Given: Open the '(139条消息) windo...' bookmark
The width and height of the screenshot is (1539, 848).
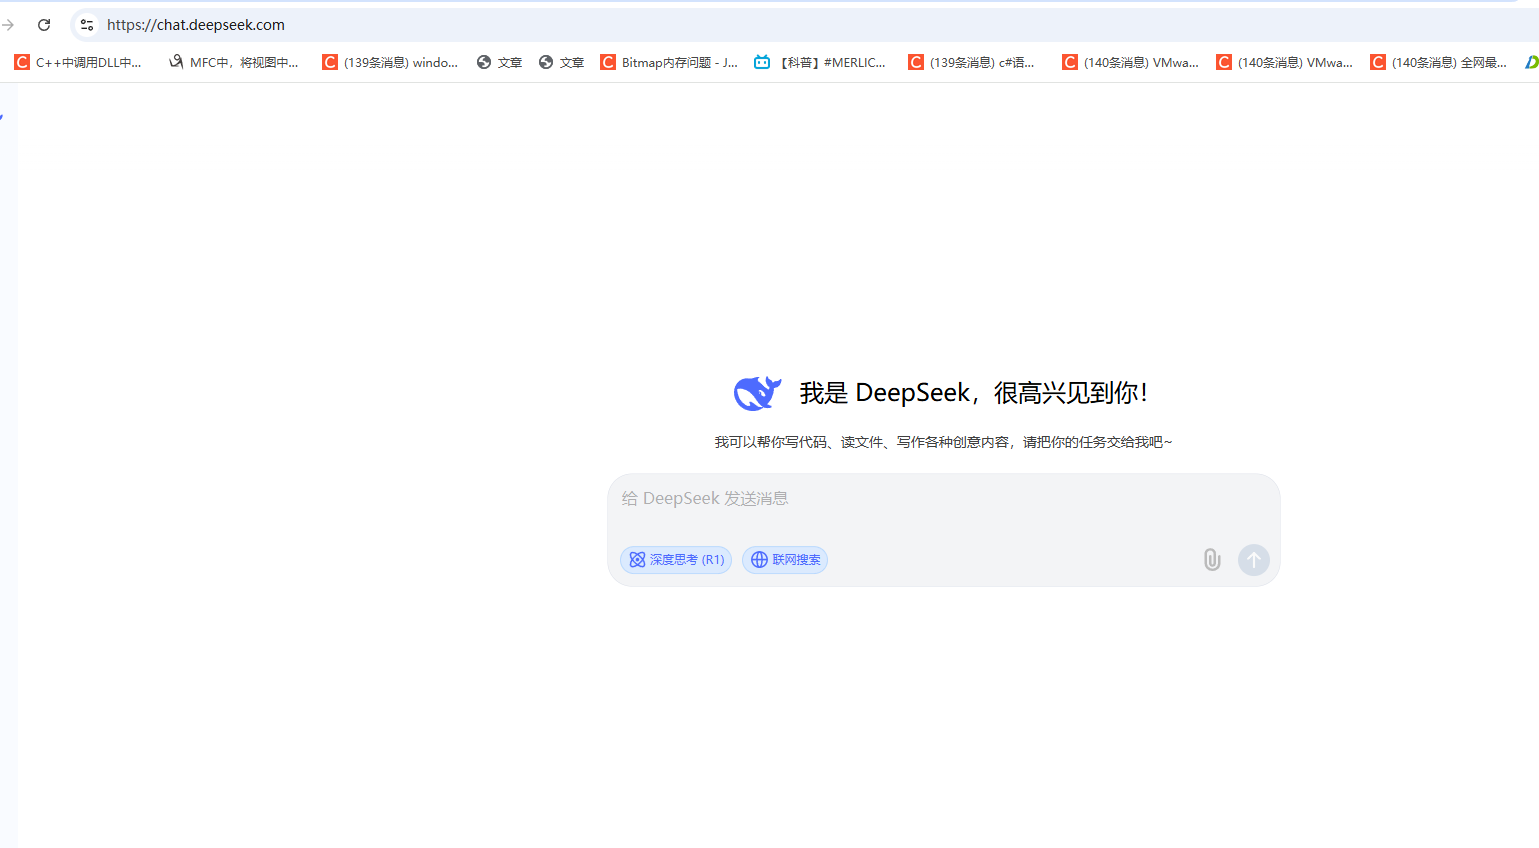Looking at the screenshot, I should 390,62.
